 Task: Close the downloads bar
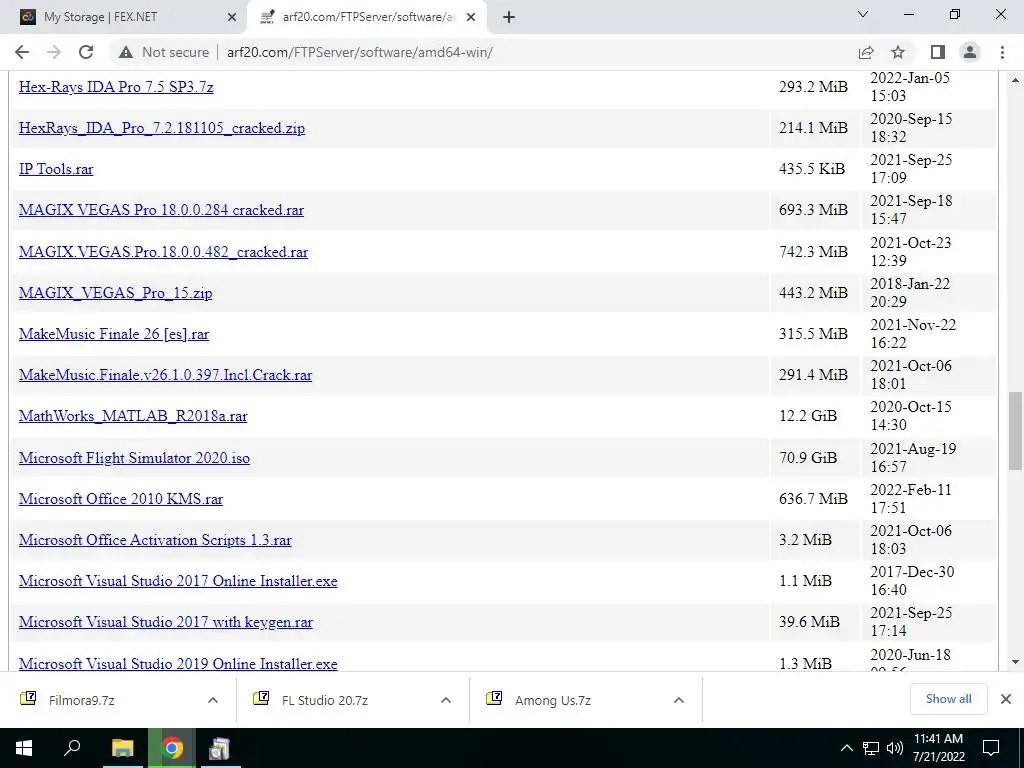[1006, 699]
